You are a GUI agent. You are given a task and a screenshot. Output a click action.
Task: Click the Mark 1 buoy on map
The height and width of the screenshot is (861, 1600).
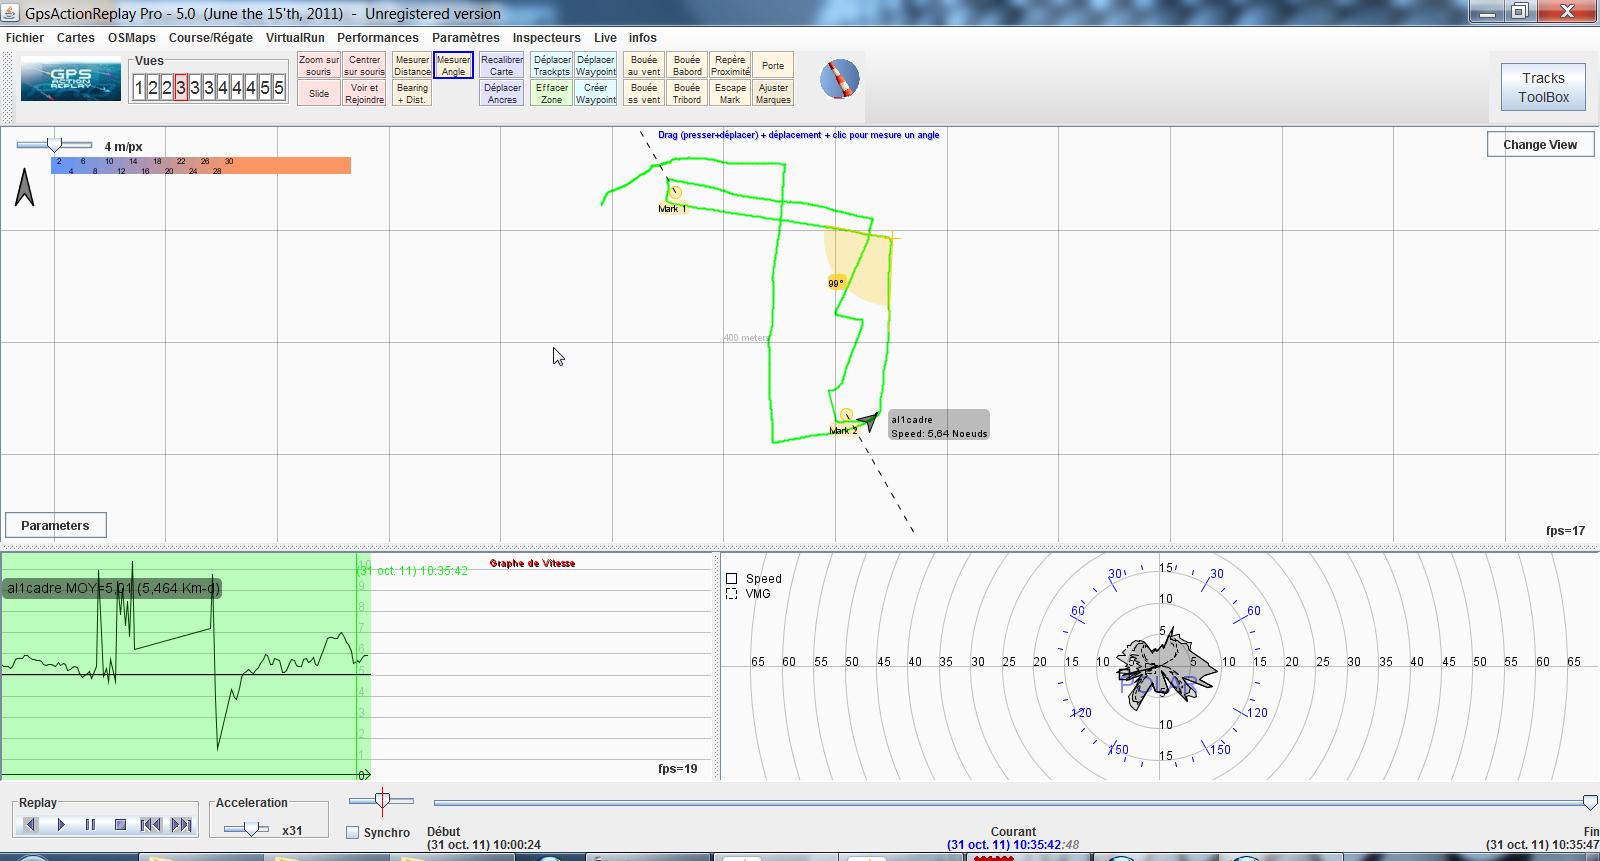coord(675,192)
